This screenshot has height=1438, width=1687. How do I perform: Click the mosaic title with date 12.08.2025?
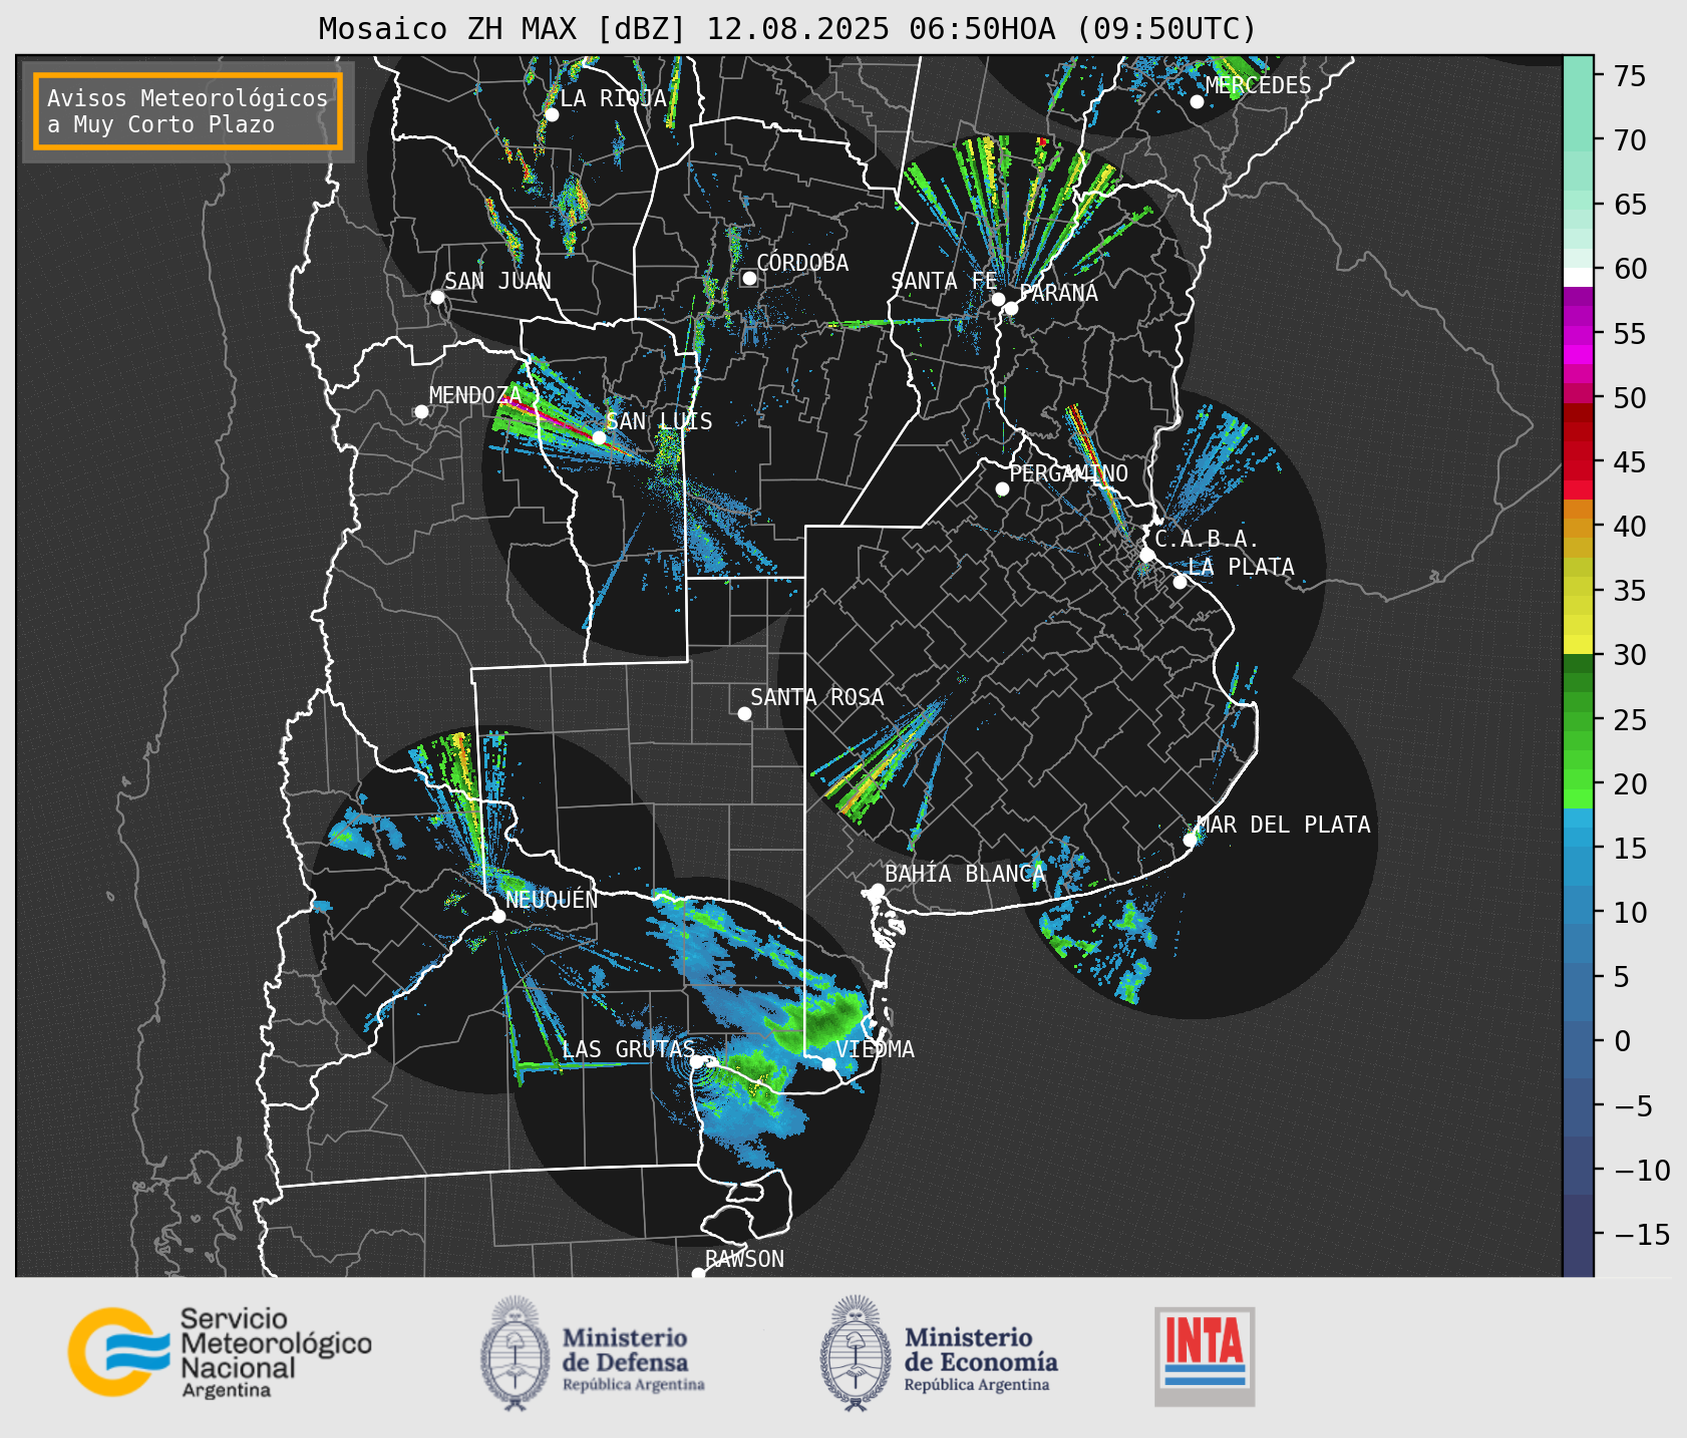coord(787,29)
